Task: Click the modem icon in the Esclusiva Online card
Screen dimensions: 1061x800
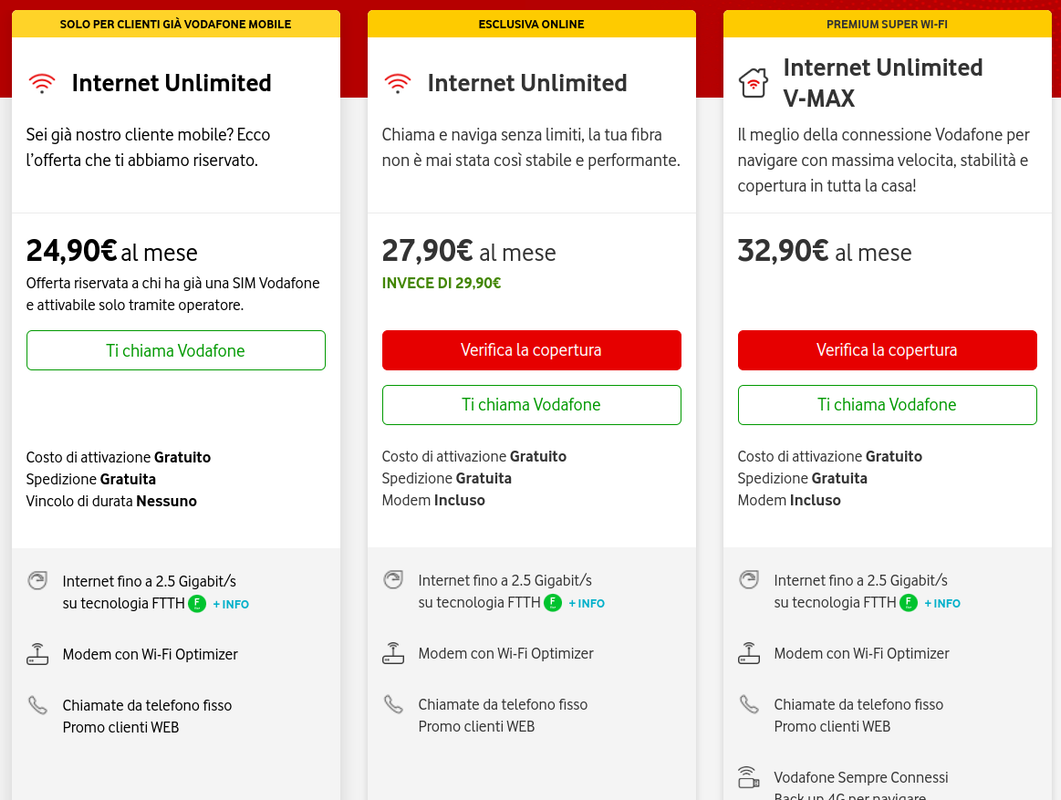Action: click(393, 654)
